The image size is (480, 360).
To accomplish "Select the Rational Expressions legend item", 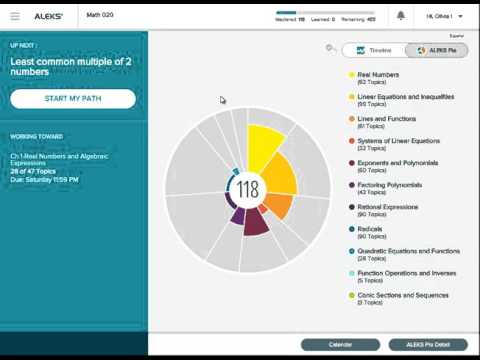I will pos(383,210).
